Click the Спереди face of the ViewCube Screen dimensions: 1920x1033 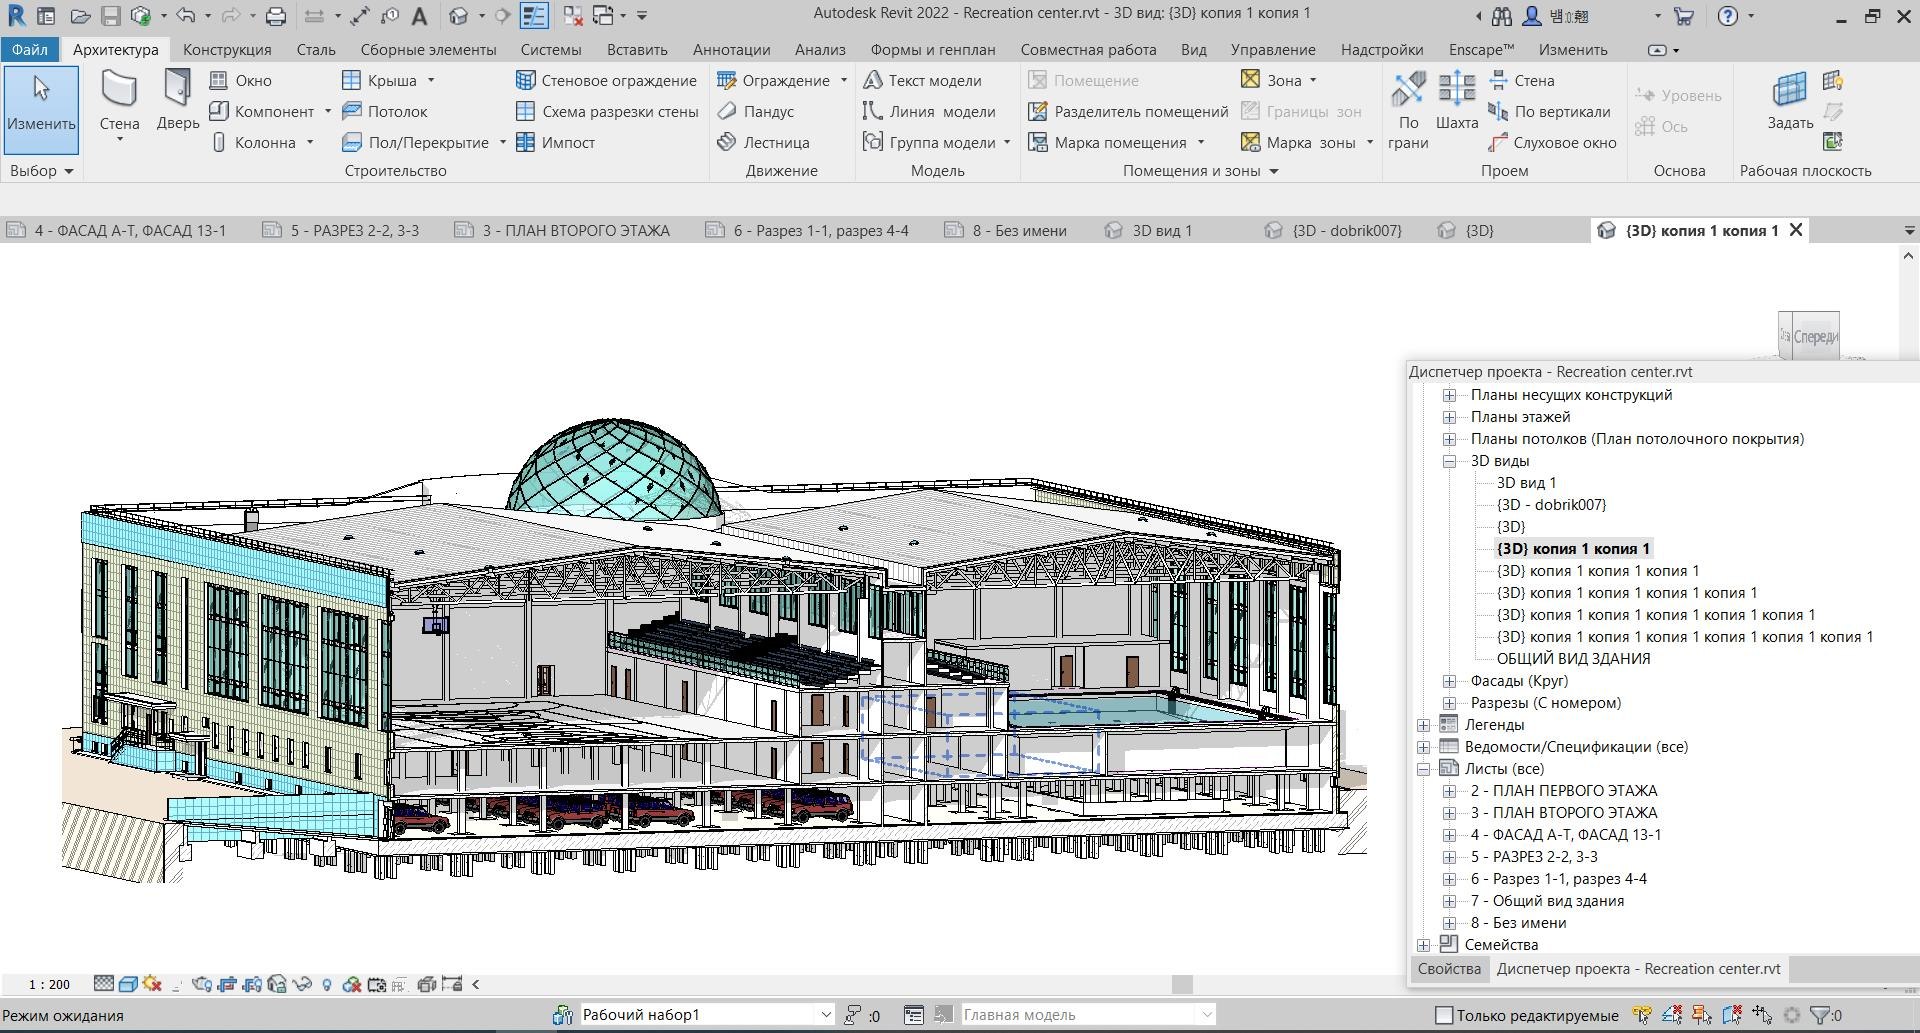click(x=1815, y=337)
